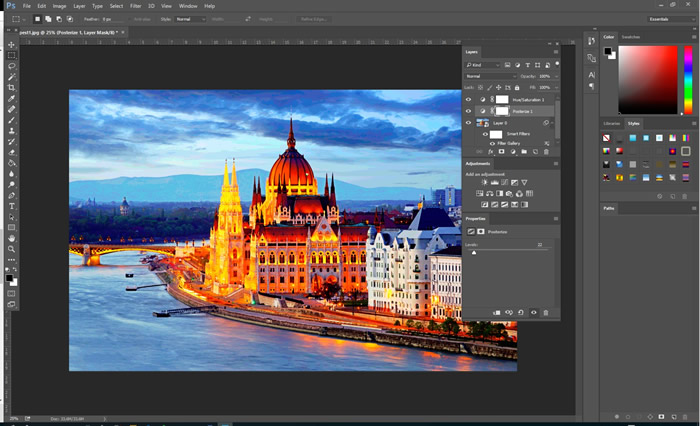Select the Eraser tool

[12, 152]
